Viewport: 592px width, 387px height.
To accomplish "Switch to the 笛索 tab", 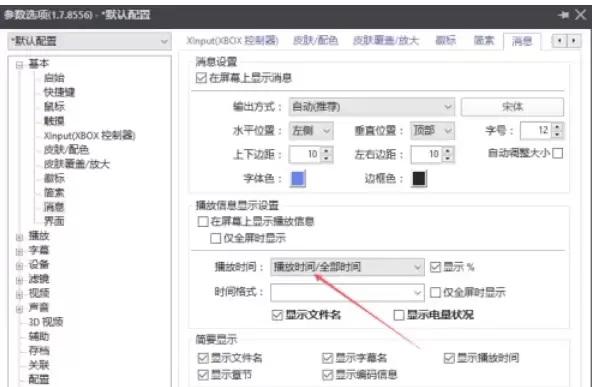I will pos(484,40).
